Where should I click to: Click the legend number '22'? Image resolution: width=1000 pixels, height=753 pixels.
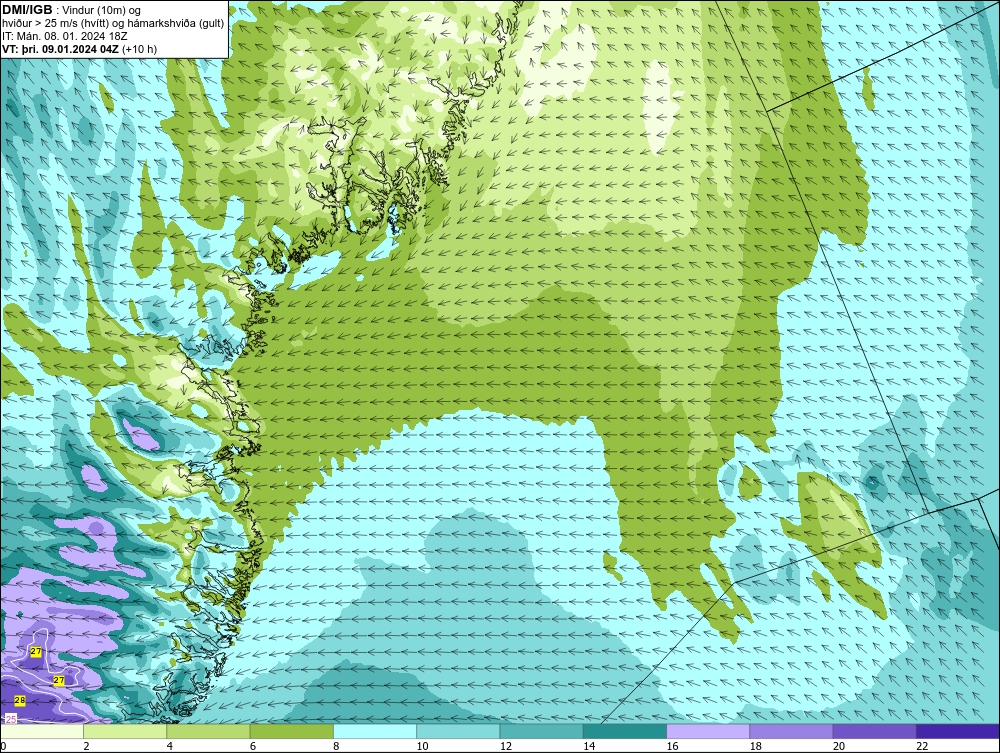(922, 746)
